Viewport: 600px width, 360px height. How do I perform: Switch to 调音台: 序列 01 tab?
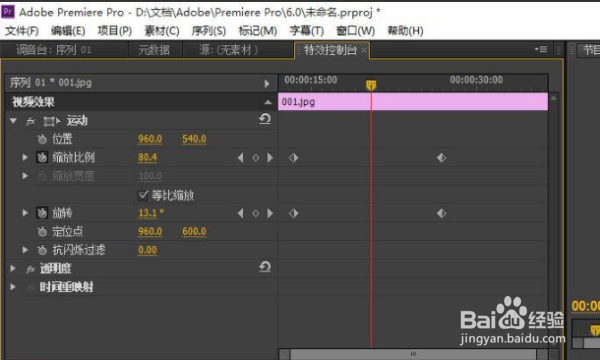(54, 50)
